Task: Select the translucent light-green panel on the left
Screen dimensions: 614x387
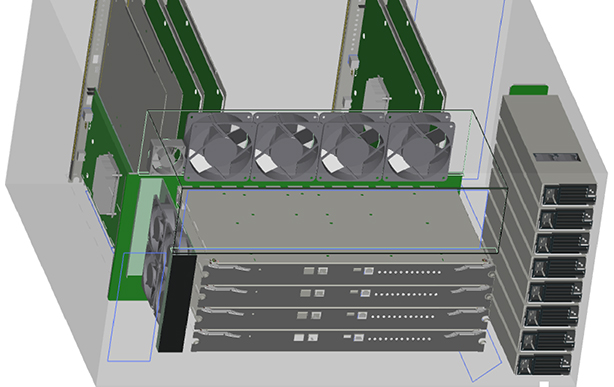Action: pos(141,227)
